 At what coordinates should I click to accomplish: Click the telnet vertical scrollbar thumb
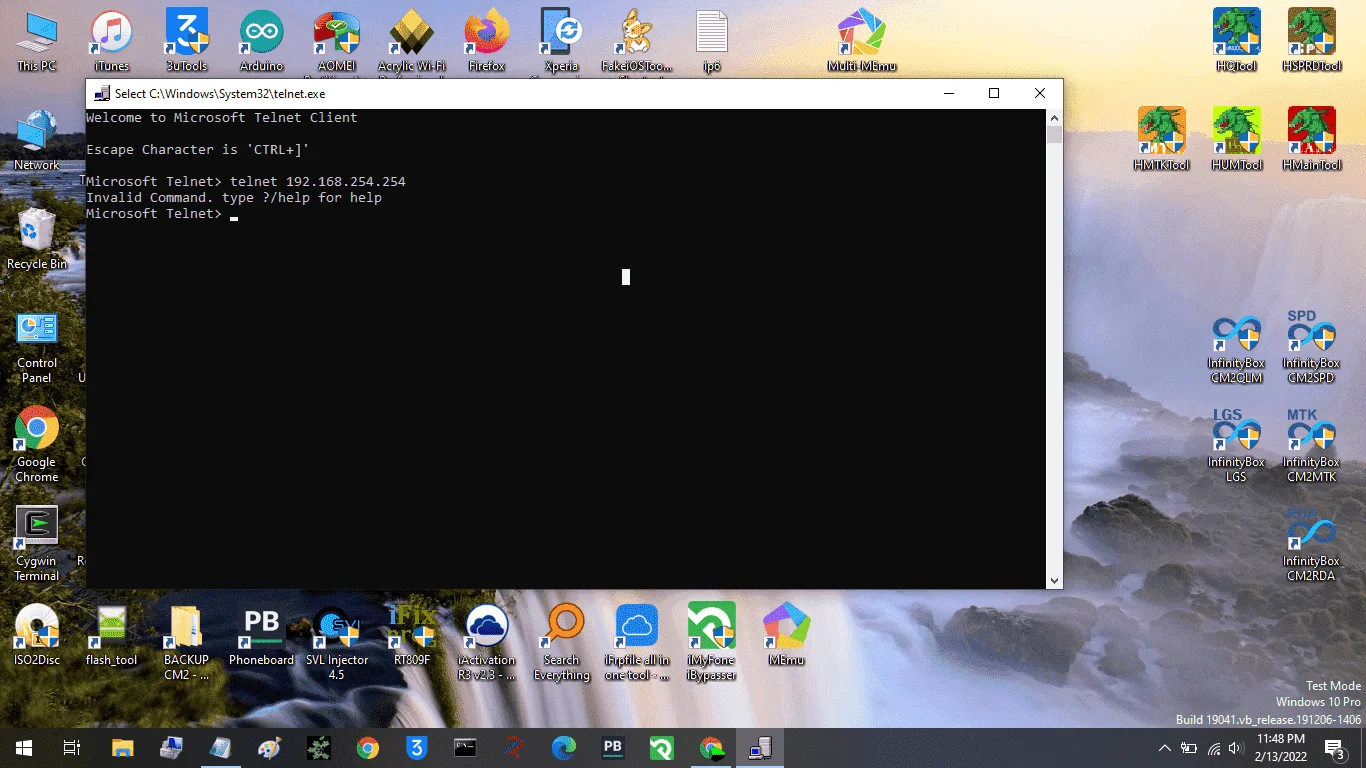pos(1054,135)
